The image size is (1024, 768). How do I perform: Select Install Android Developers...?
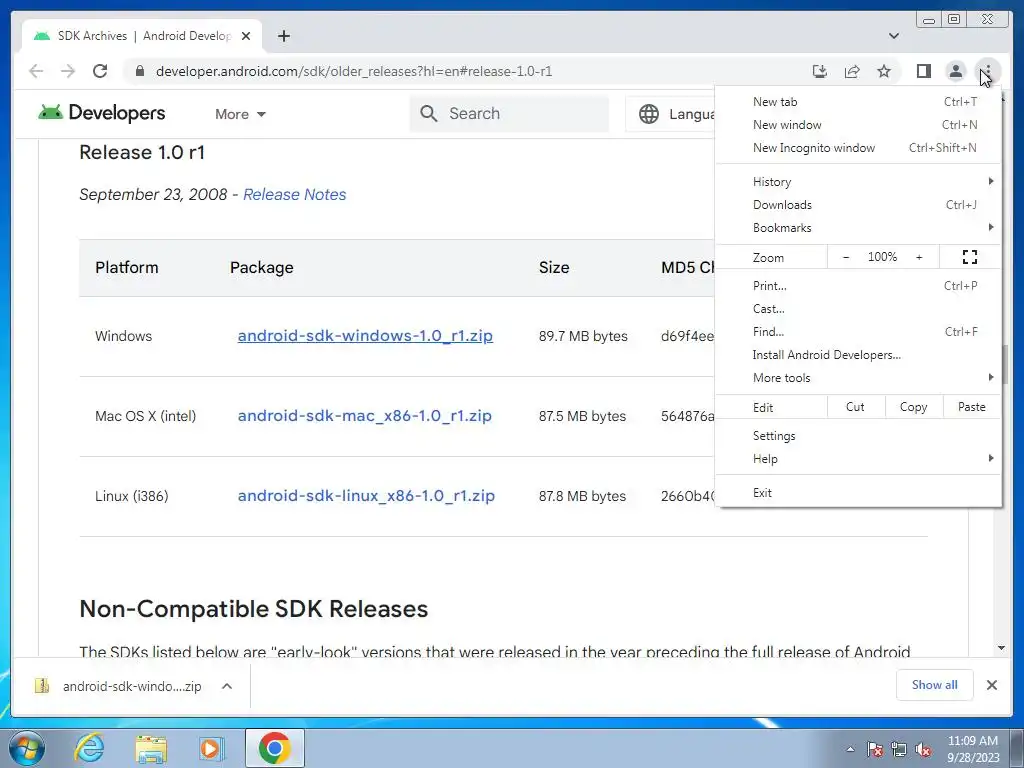point(858,355)
